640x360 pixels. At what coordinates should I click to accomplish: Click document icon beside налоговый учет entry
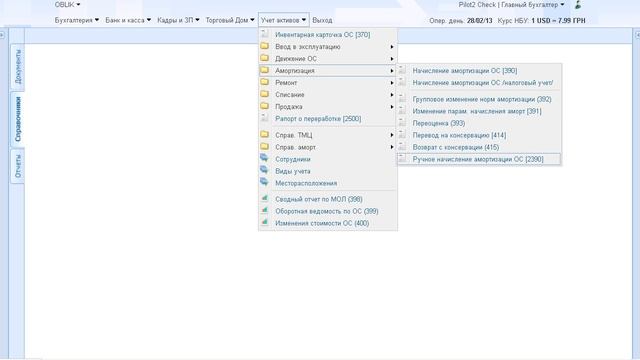click(x=402, y=82)
